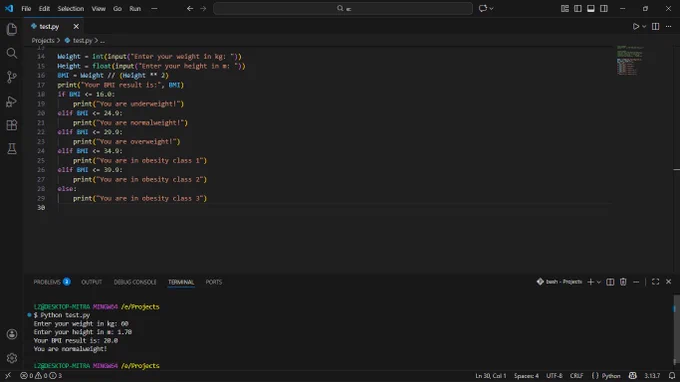680x382 pixels.
Task: Close the terminal panel
Action: coord(668,282)
